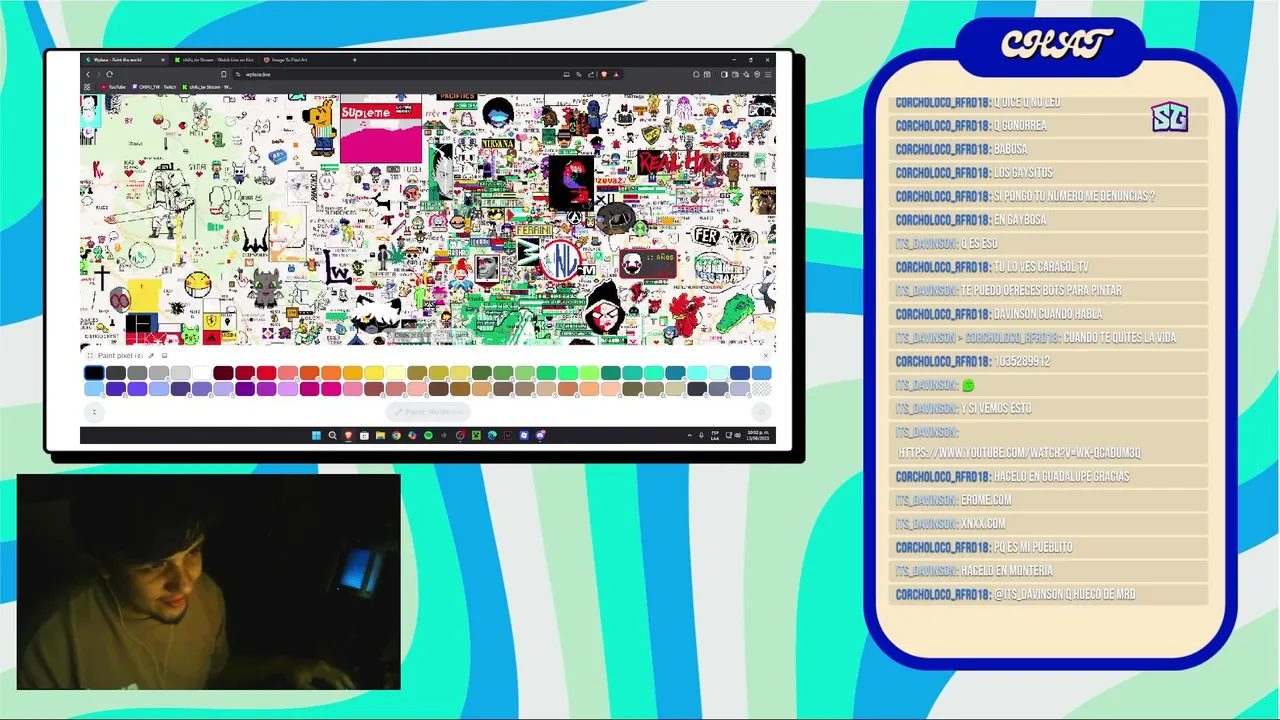
Task: Open Windows taskbar search
Action: point(332,435)
